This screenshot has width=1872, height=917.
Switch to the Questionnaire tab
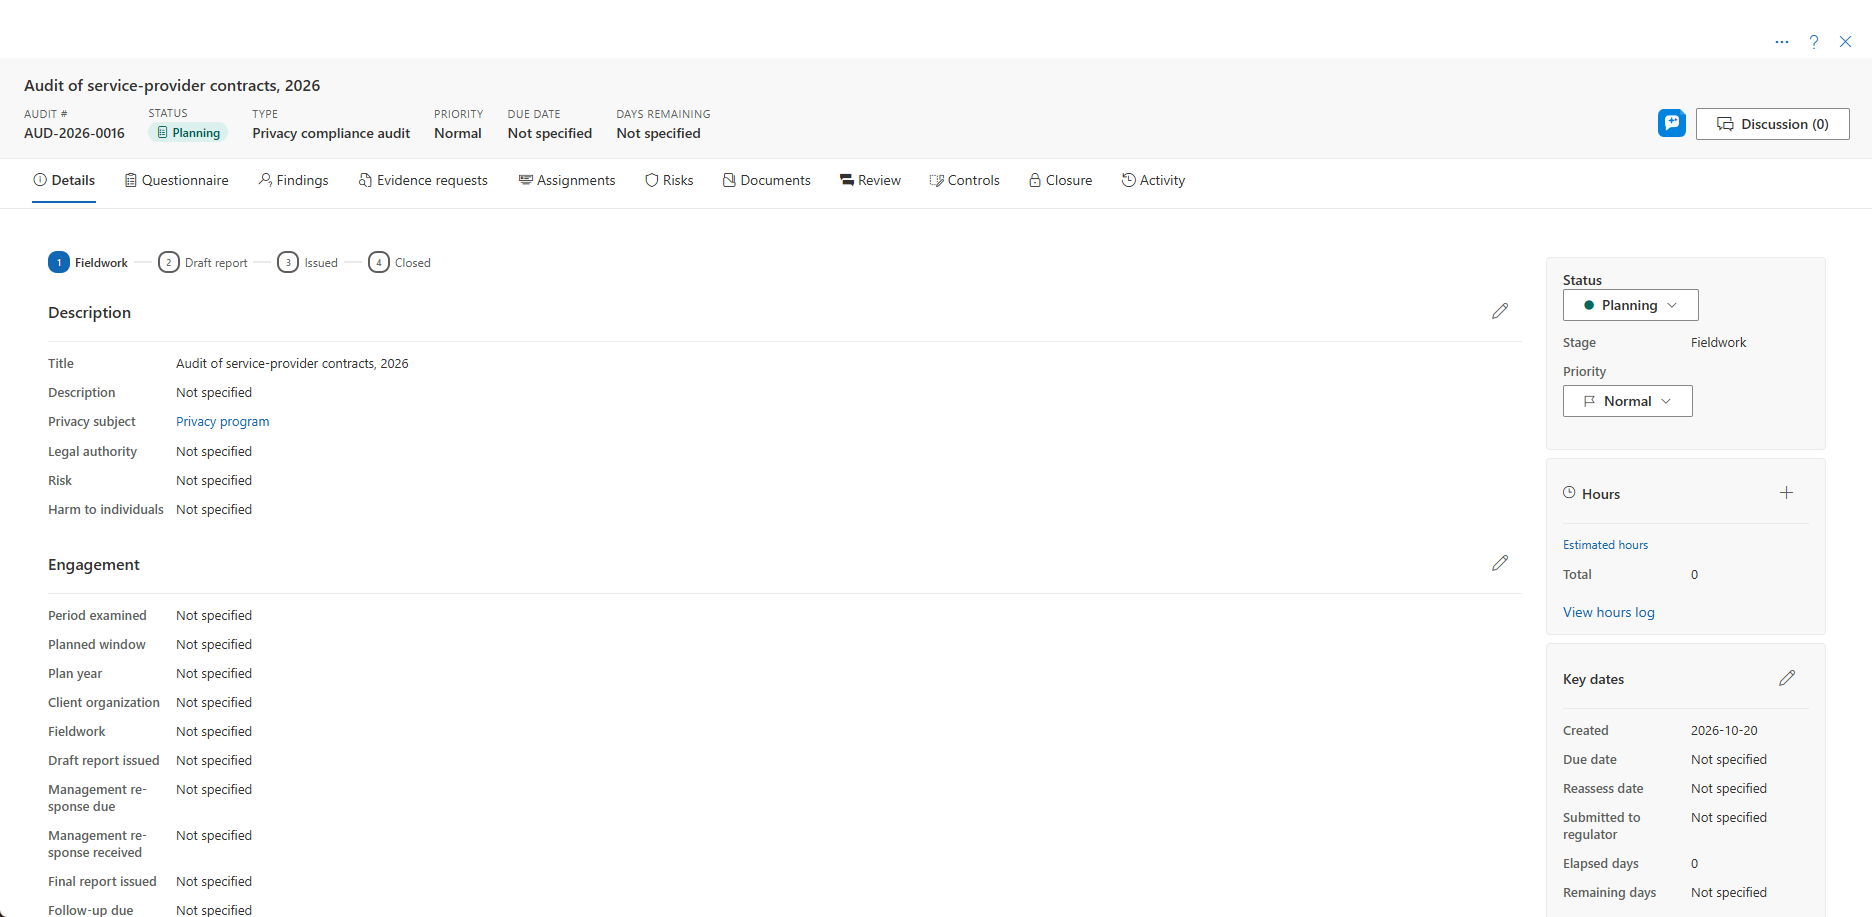177,181
